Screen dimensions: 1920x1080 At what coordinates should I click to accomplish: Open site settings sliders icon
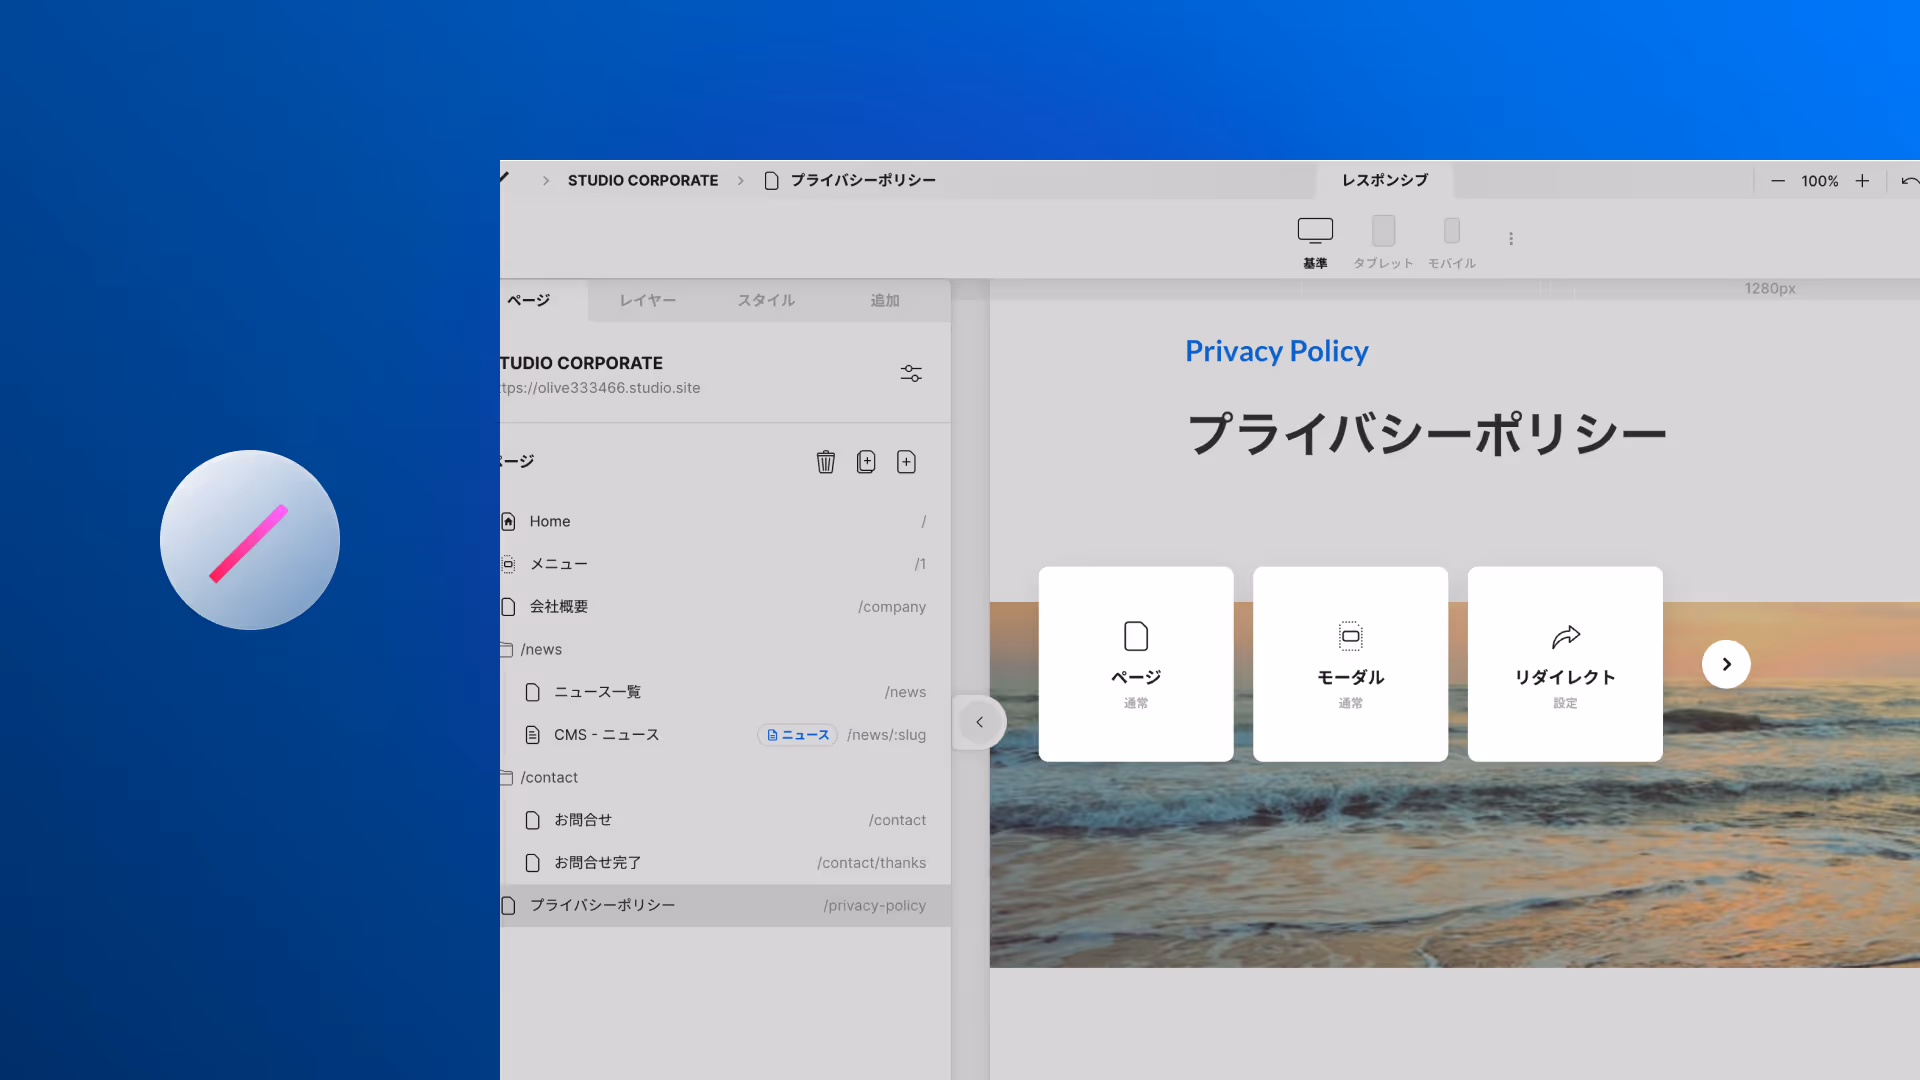pos(911,373)
